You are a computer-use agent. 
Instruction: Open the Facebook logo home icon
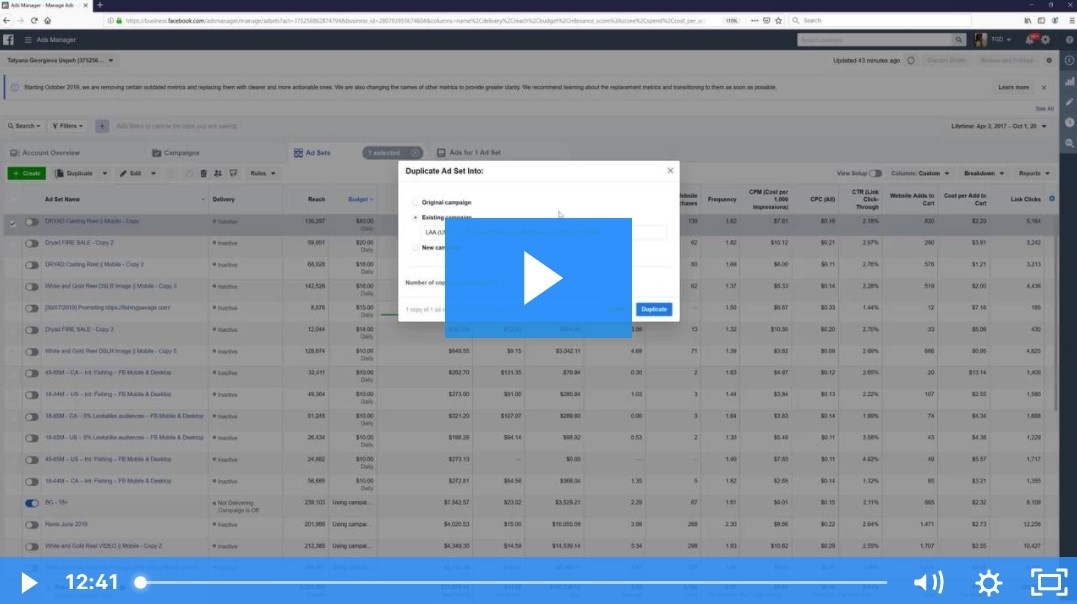click(8, 40)
